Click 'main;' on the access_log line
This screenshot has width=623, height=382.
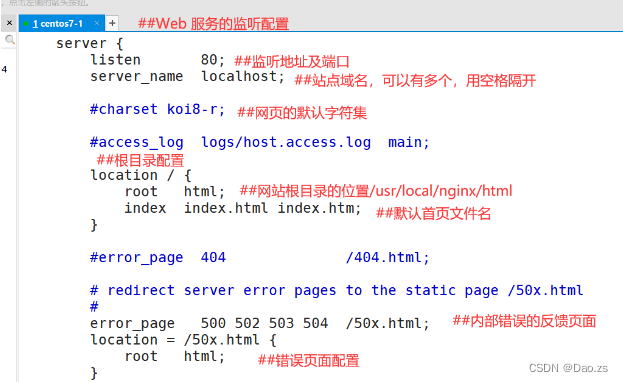pos(409,142)
